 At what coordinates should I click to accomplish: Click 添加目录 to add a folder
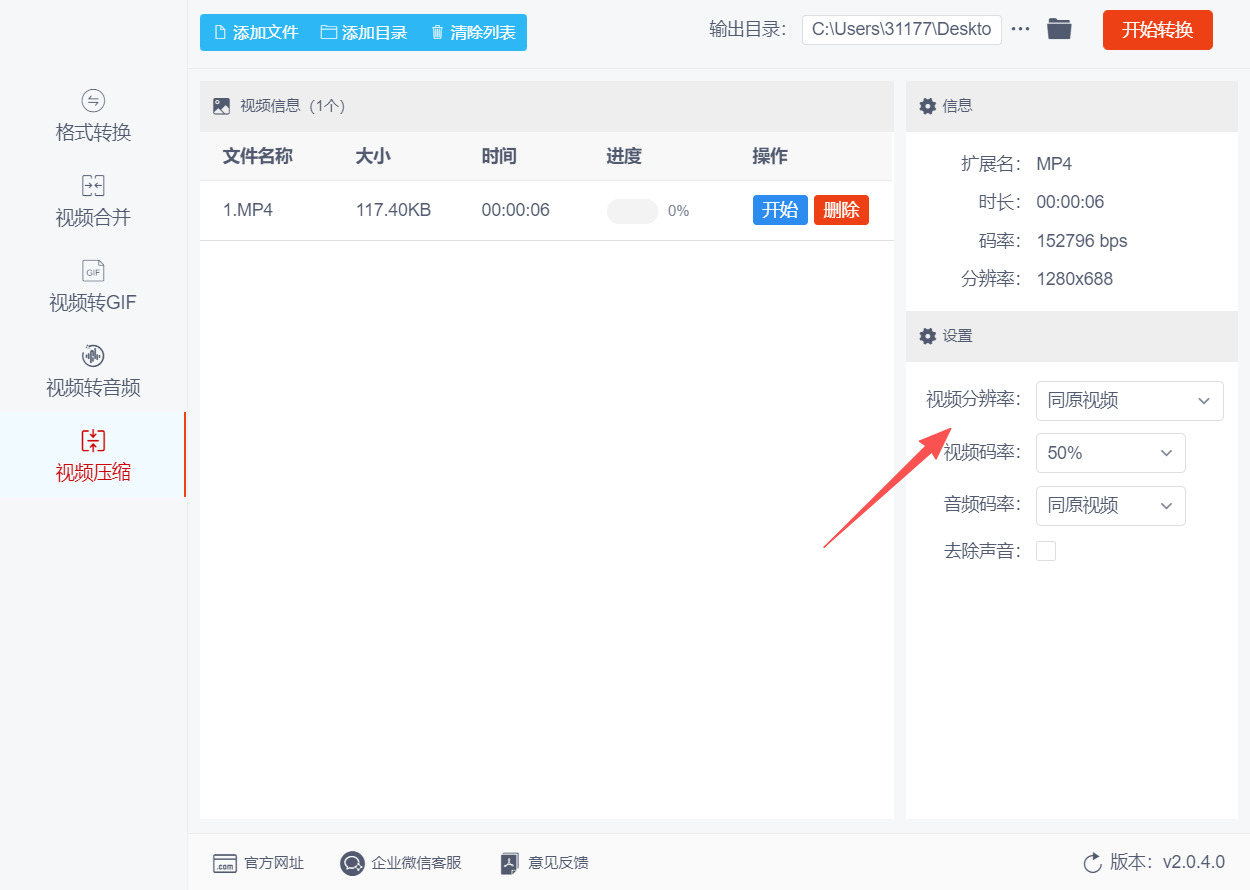pyautogui.click(x=364, y=32)
